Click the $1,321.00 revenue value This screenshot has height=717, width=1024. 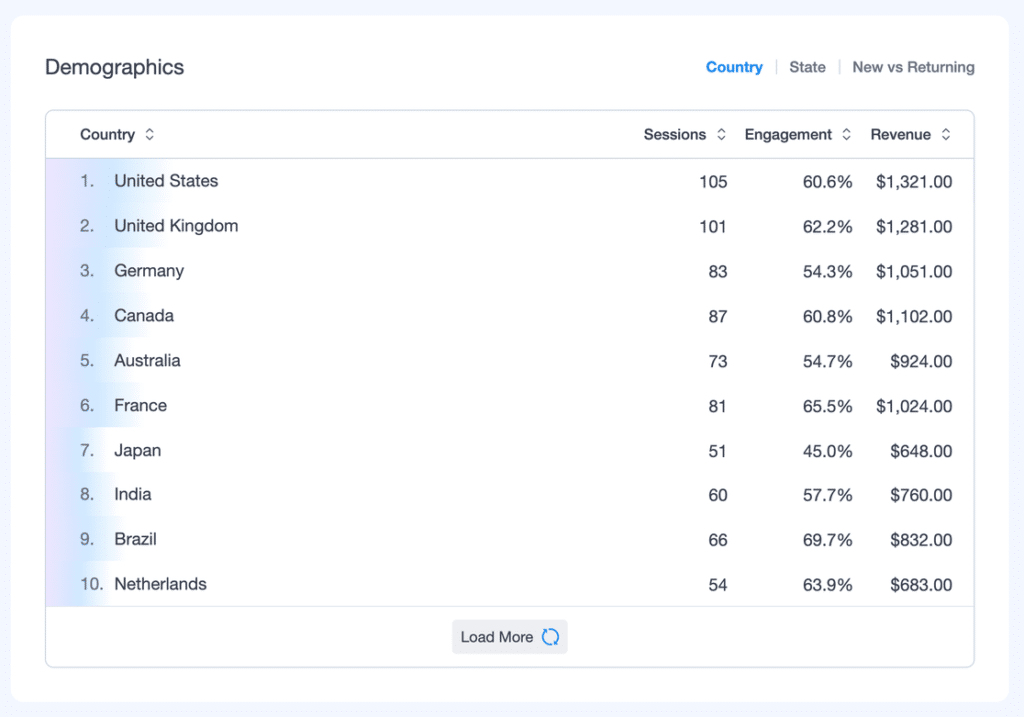click(x=914, y=182)
